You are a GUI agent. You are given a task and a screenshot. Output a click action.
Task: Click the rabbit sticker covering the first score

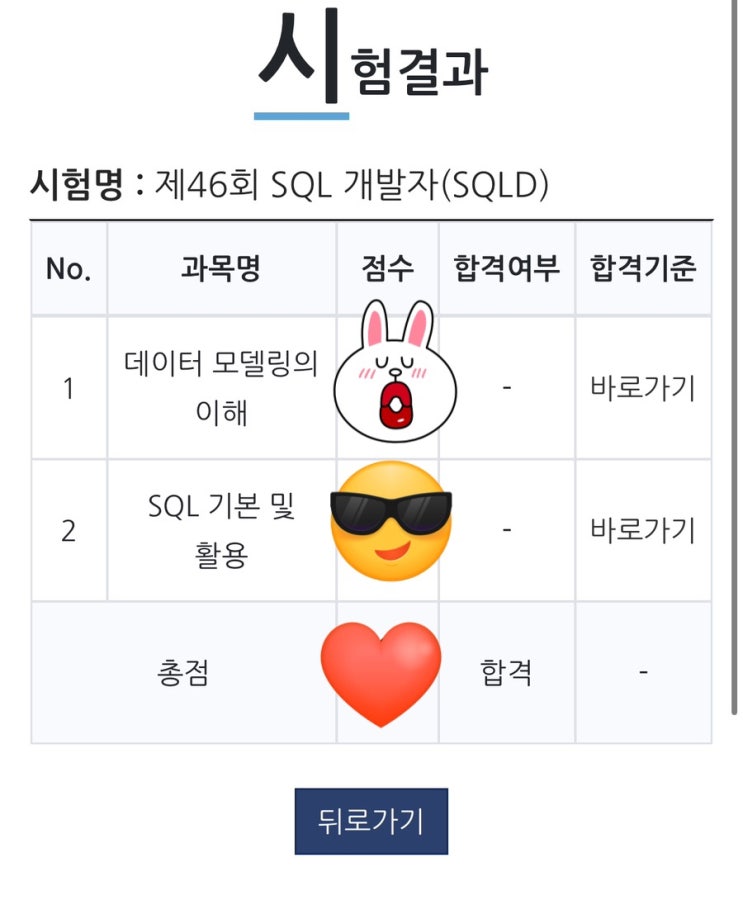(x=394, y=369)
